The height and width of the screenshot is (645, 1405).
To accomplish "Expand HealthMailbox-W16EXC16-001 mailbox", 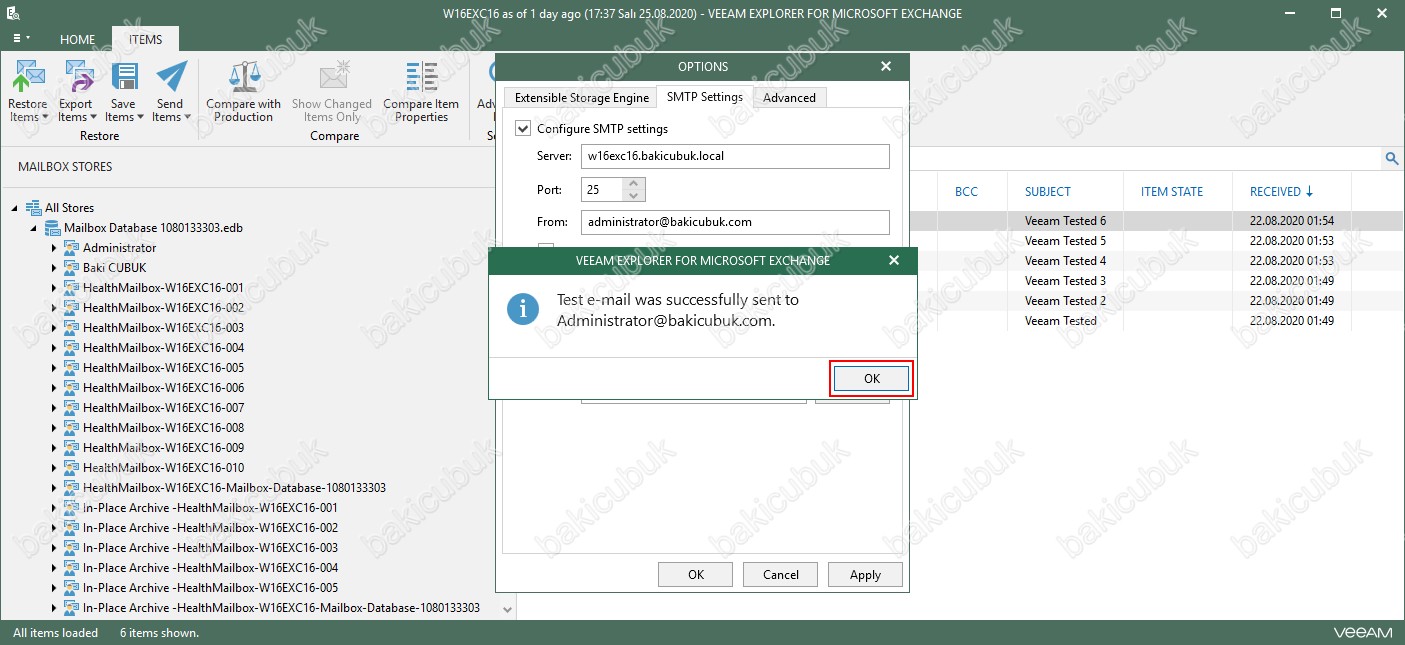I will (x=54, y=288).
